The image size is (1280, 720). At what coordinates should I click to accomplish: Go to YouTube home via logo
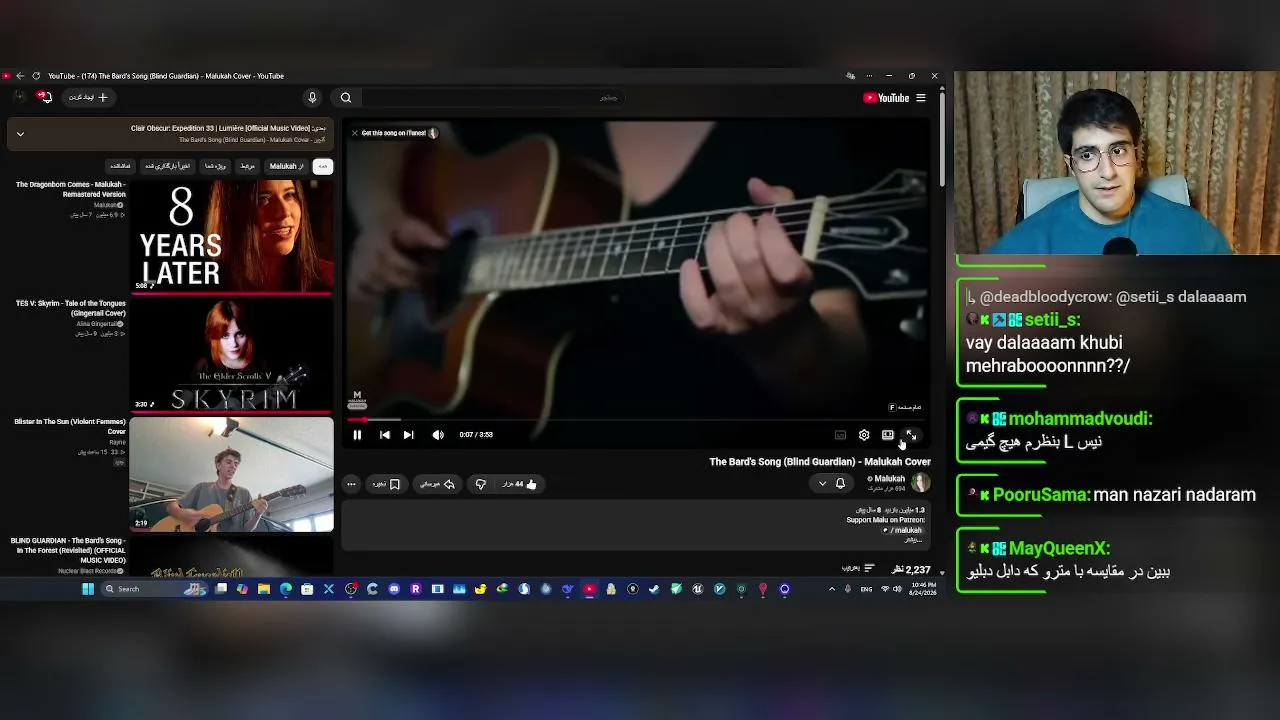pos(886,98)
